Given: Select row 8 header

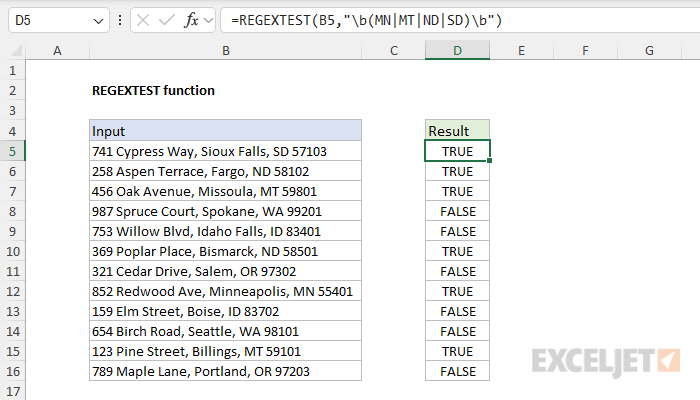Looking at the screenshot, I should click(x=12, y=212).
